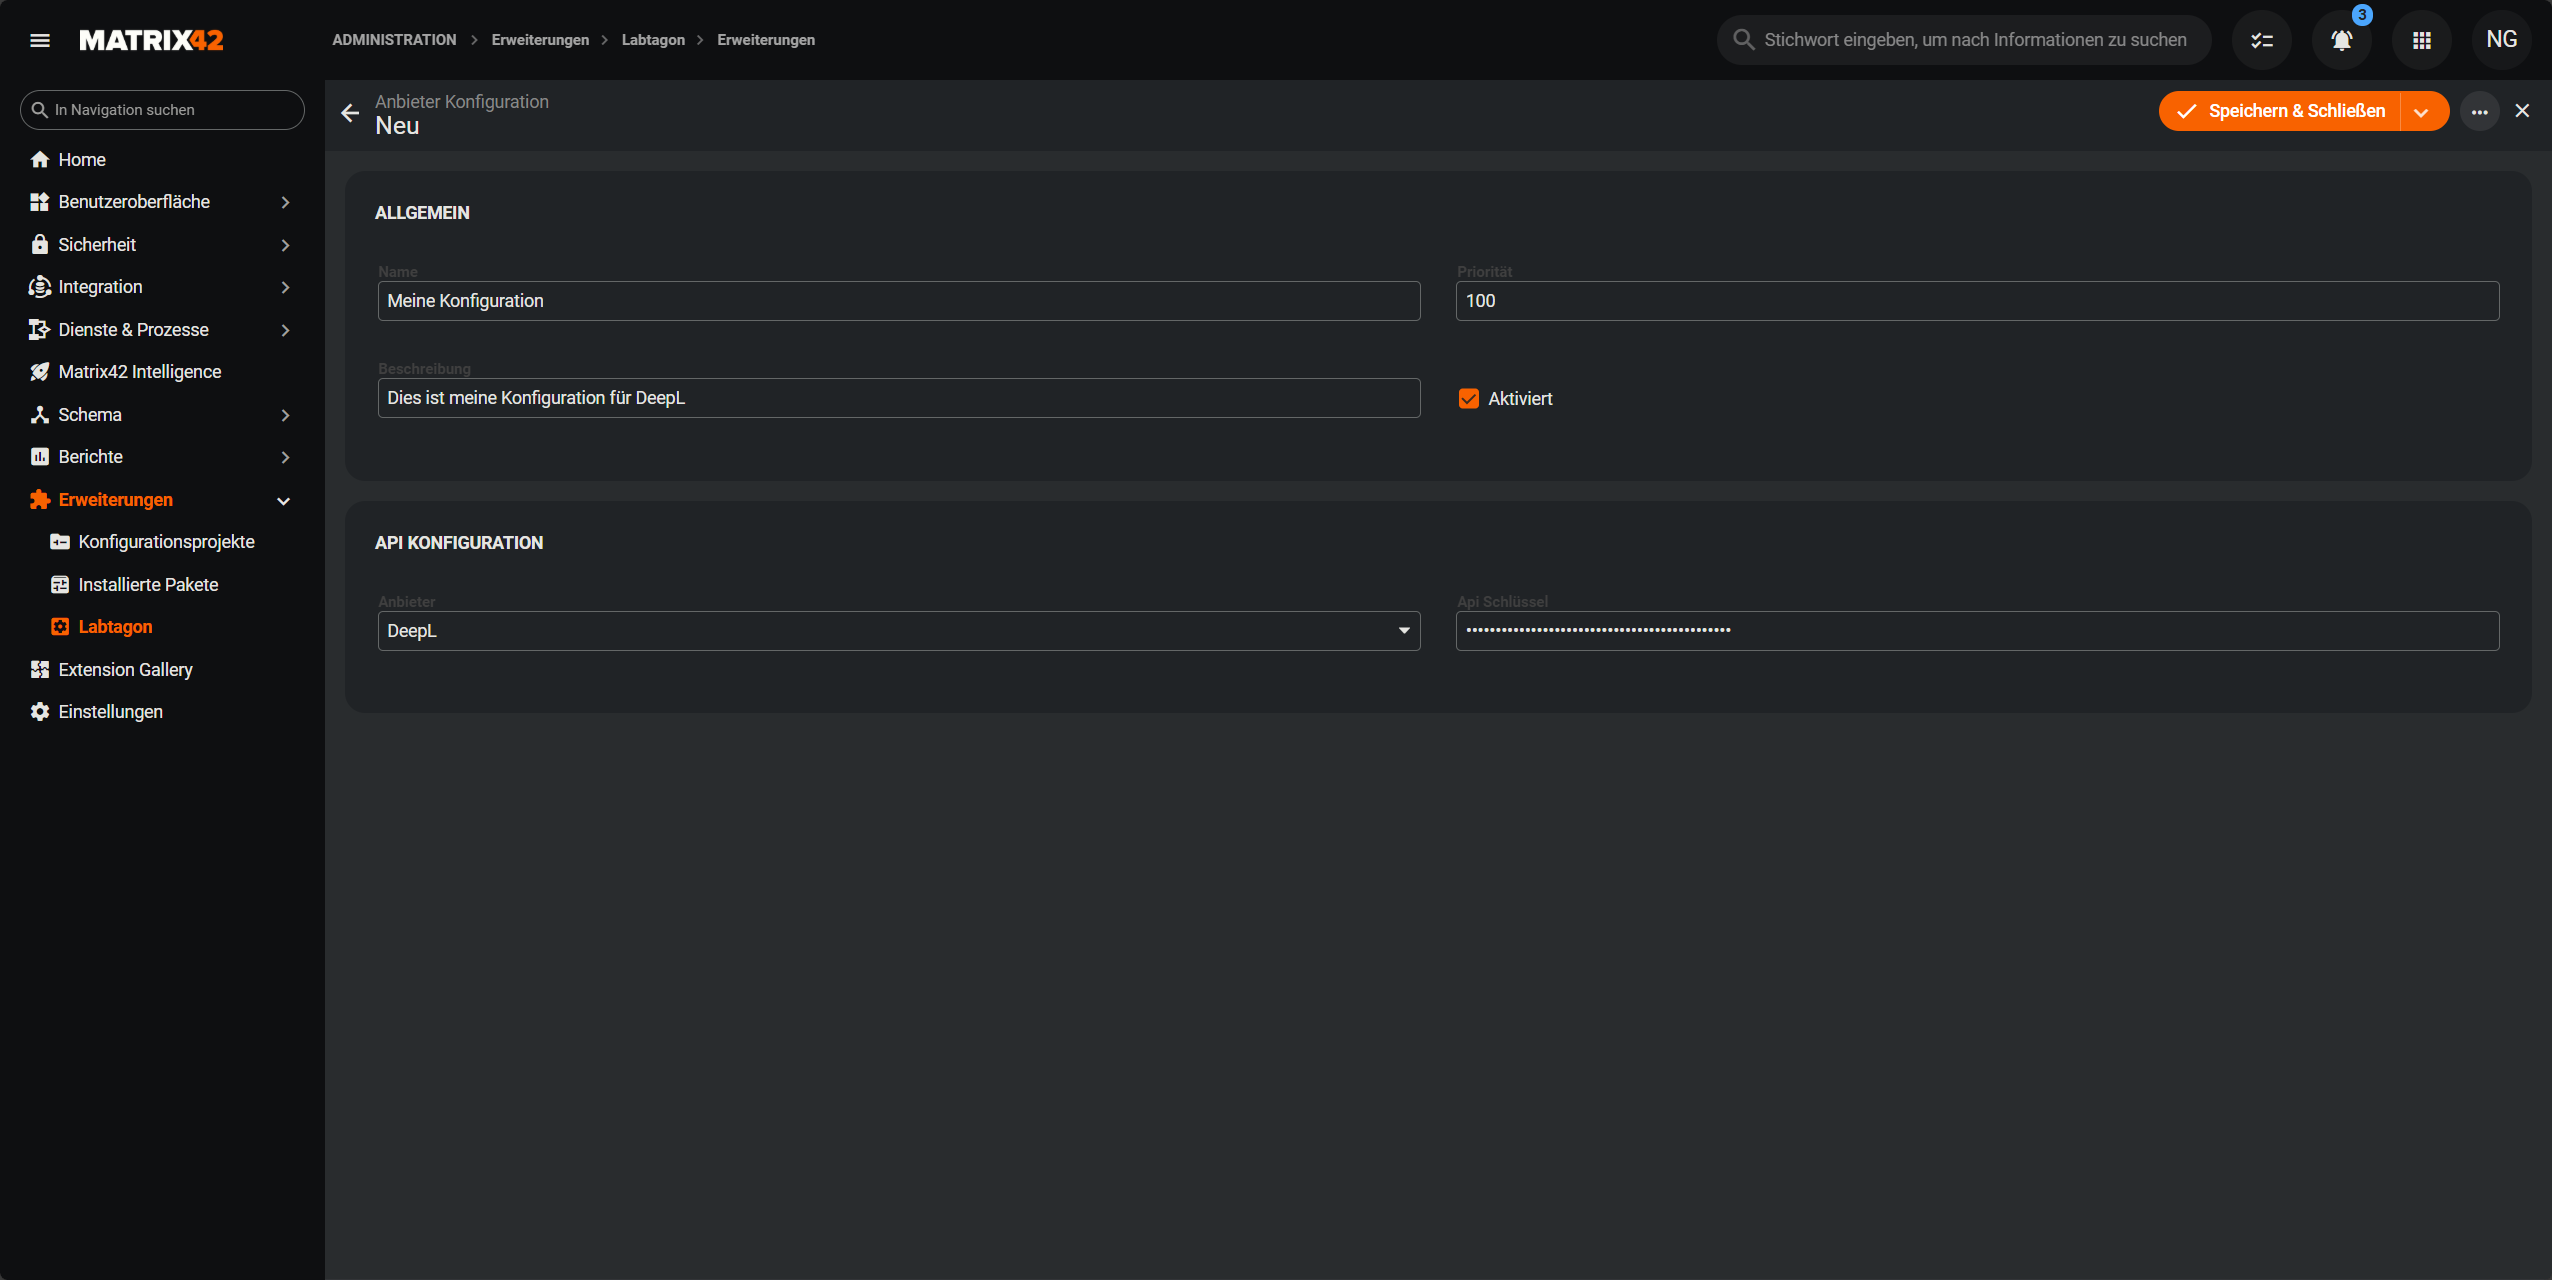Screen dimensions: 2552x1280
Task: Open NG user profile avatar
Action: 2501,40
